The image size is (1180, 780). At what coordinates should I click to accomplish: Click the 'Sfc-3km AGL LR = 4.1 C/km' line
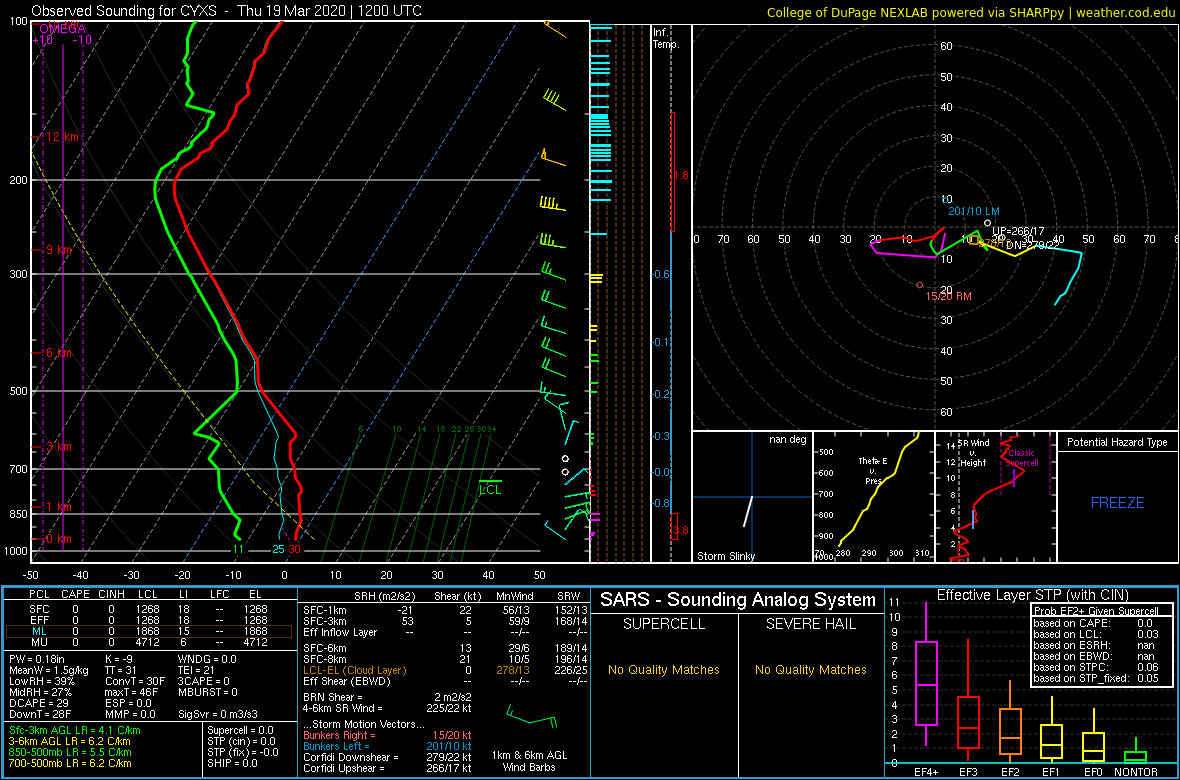point(75,730)
